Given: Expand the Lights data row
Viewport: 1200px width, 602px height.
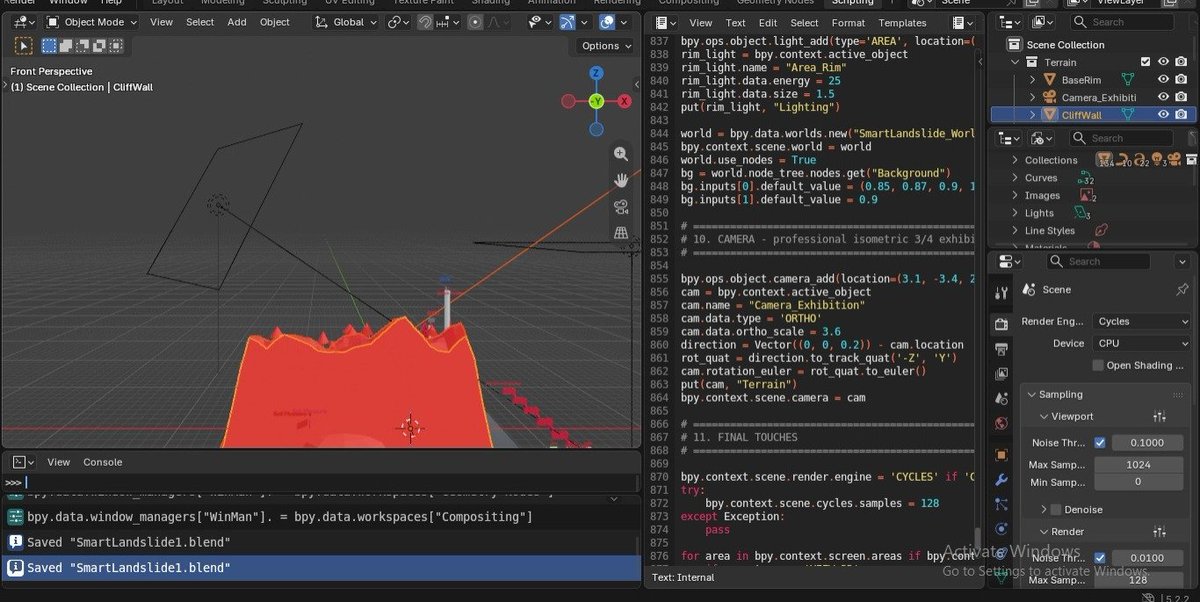Looking at the screenshot, I should click(1016, 213).
